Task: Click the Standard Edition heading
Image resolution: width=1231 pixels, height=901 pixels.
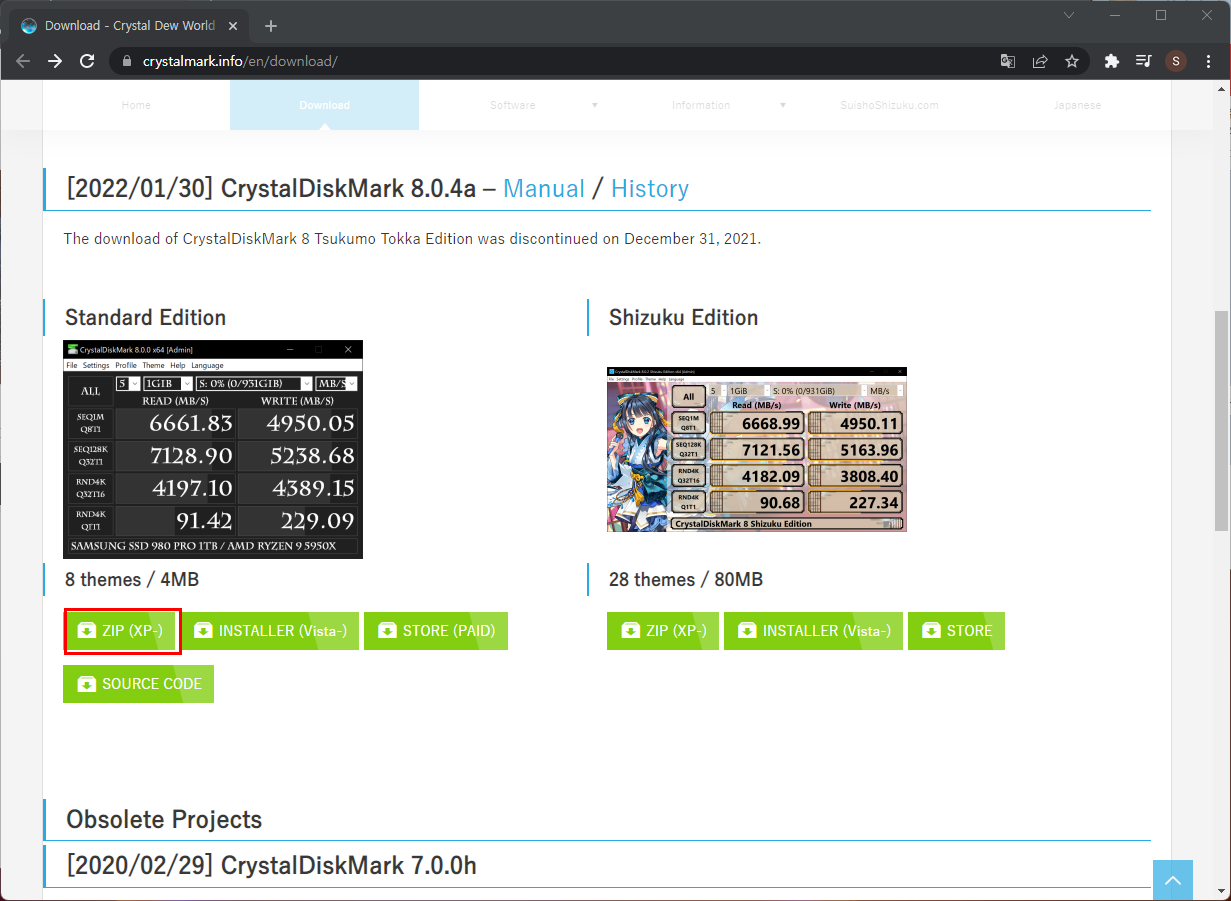Action: coord(145,318)
